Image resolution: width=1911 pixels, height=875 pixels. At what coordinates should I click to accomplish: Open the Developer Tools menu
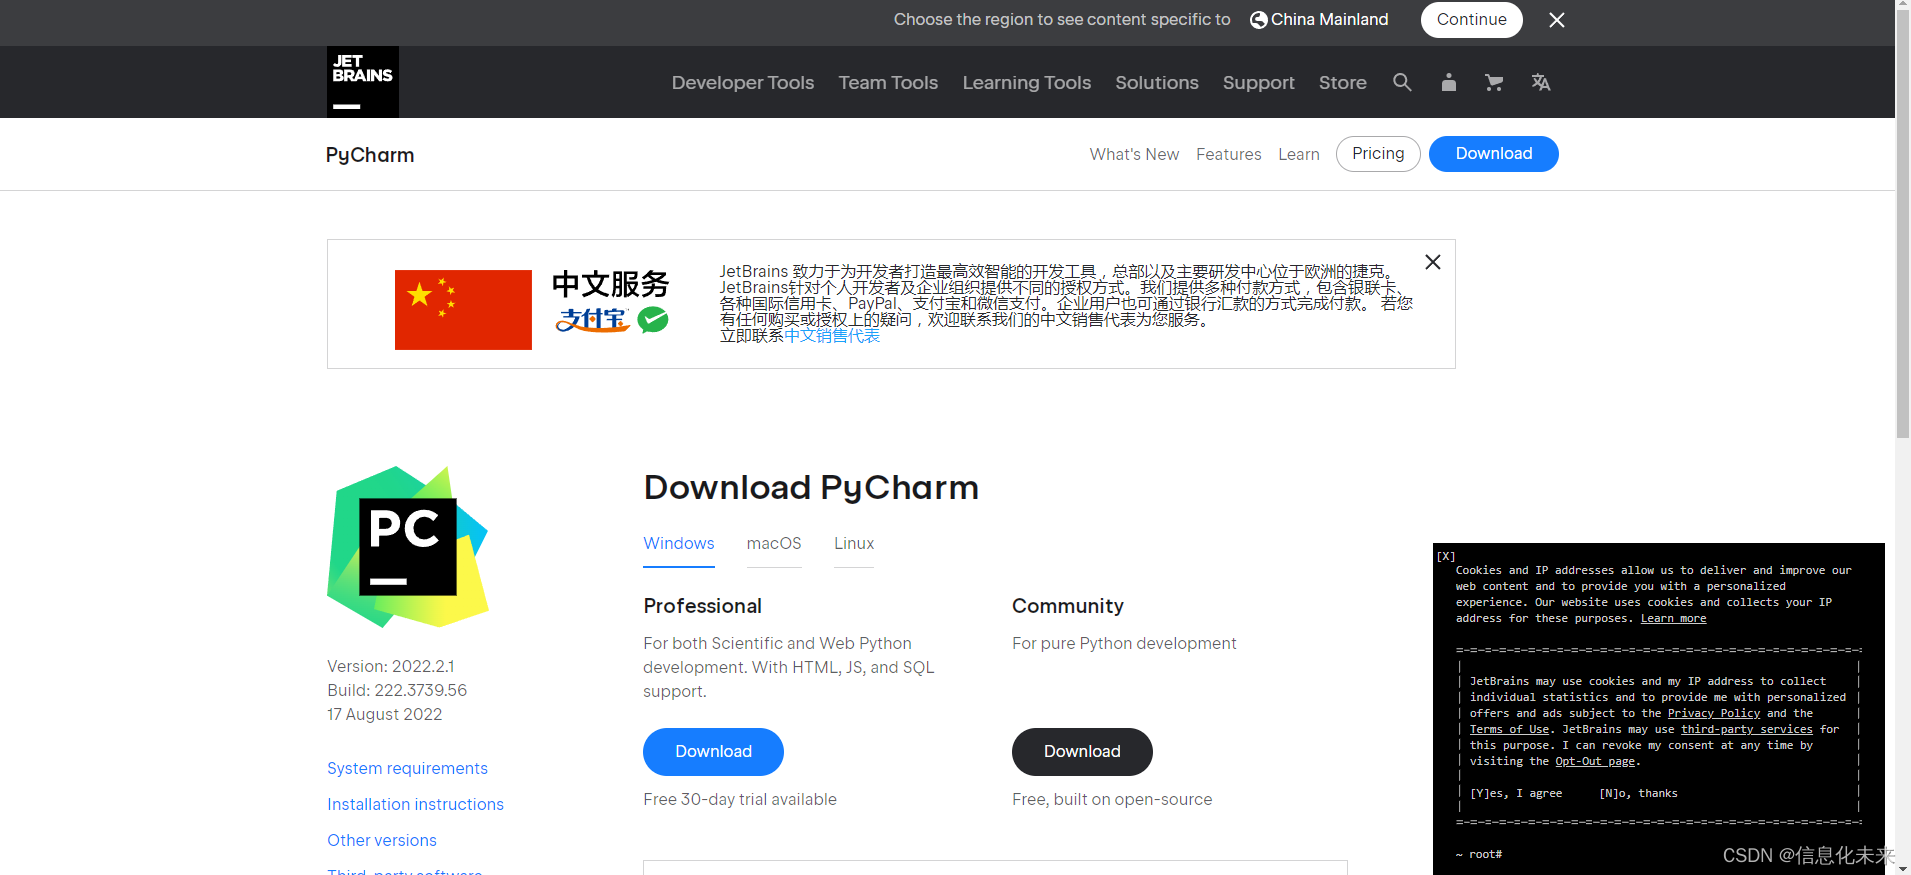pos(743,83)
